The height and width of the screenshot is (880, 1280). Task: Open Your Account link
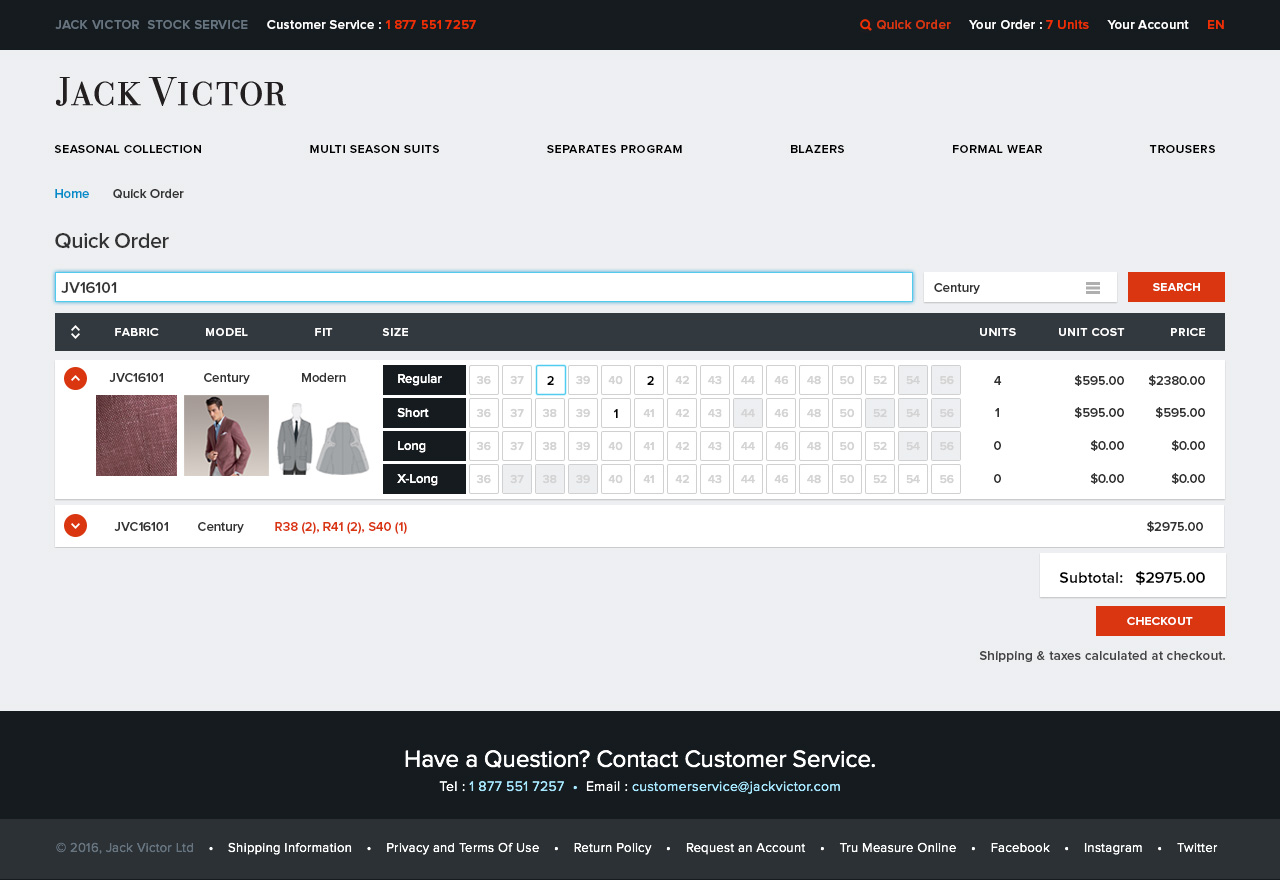[1148, 25]
